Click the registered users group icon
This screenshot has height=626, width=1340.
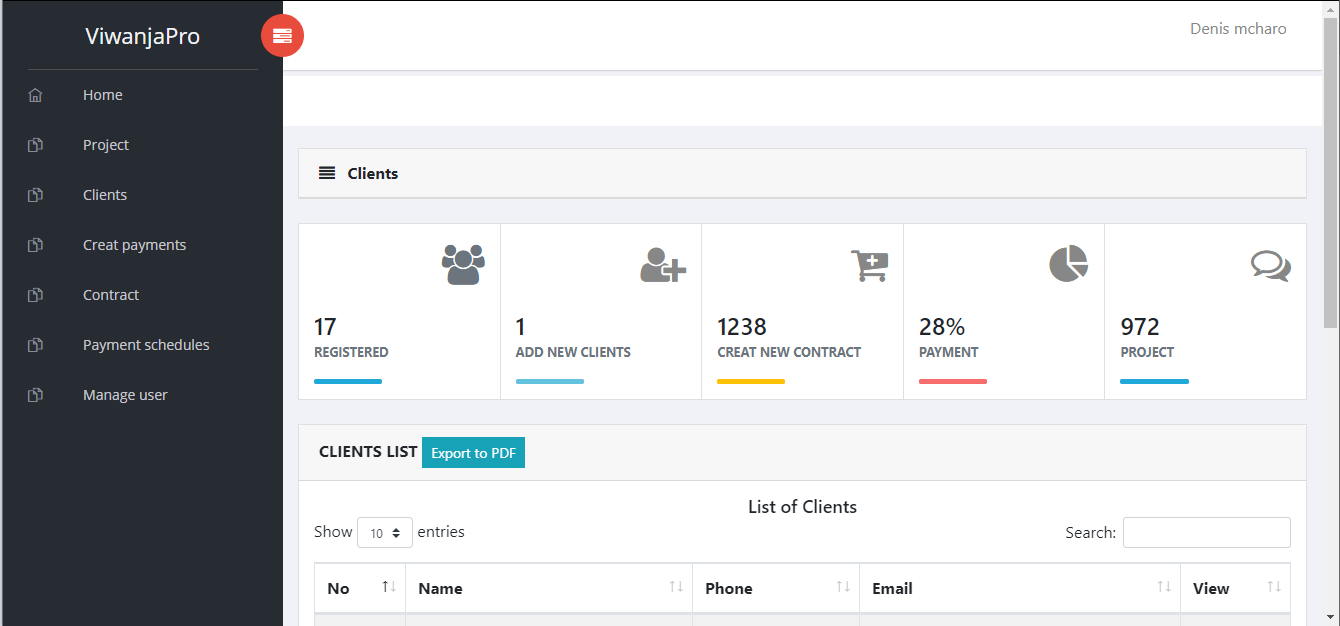tap(462, 265)
